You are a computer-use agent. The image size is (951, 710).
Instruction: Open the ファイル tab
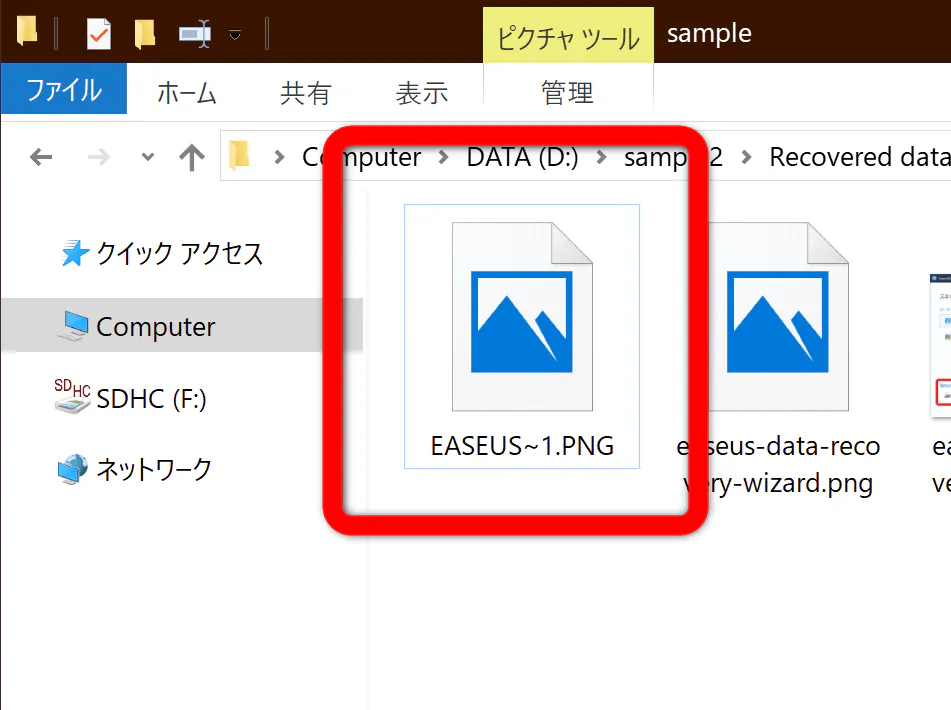64,90
